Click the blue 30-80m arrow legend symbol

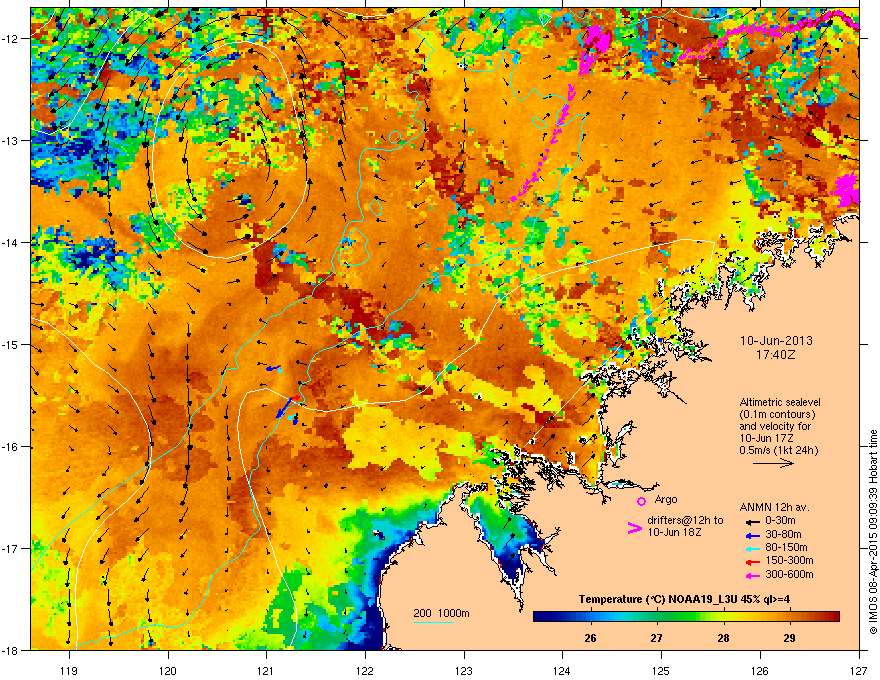point(753,535)
